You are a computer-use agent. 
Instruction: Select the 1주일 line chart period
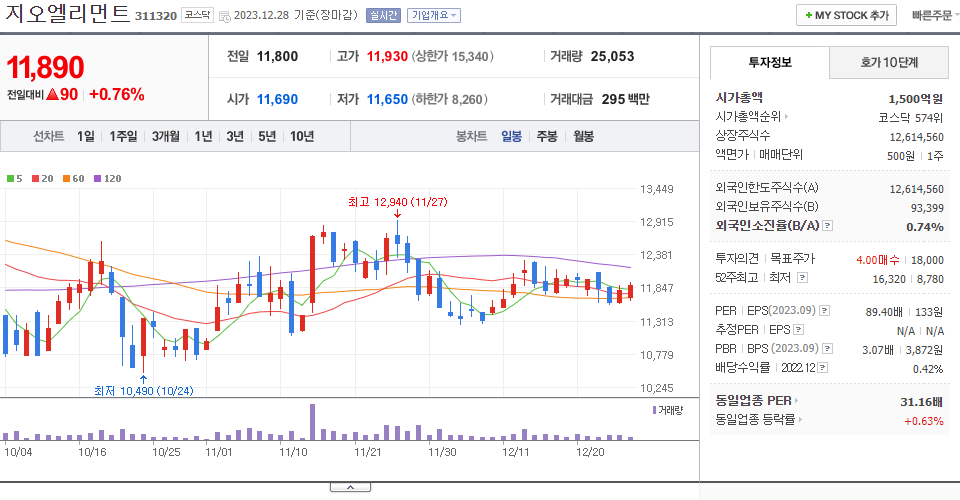point(123,136)
